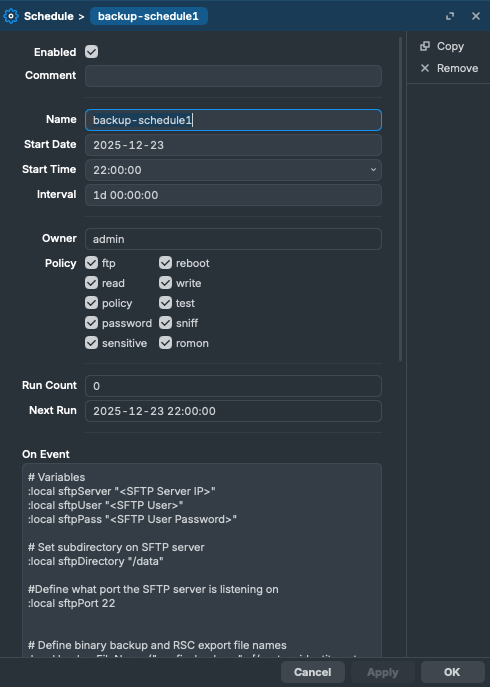Click into the Comment input field

click(x=233, y=76)
